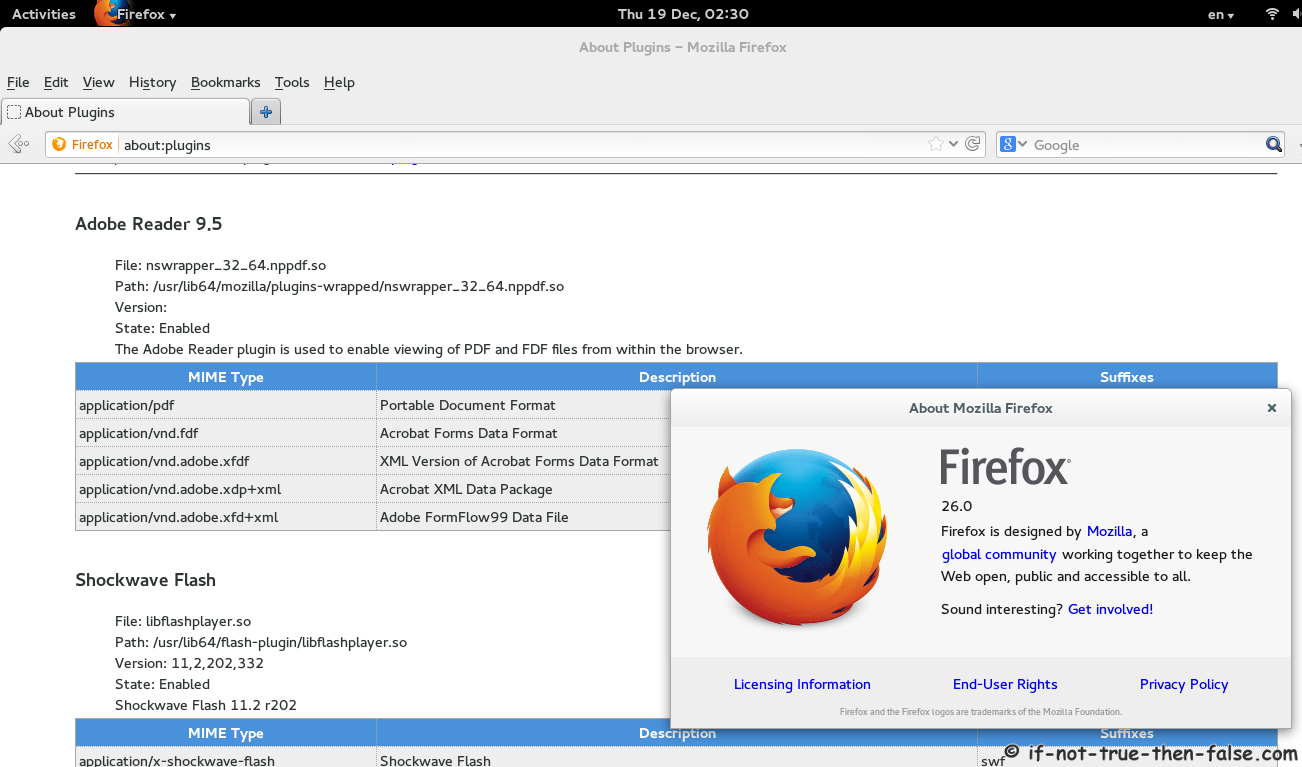Show the address bar history dropdown
Viewport: 1302px width, 767px height.
tap(954, 144)
